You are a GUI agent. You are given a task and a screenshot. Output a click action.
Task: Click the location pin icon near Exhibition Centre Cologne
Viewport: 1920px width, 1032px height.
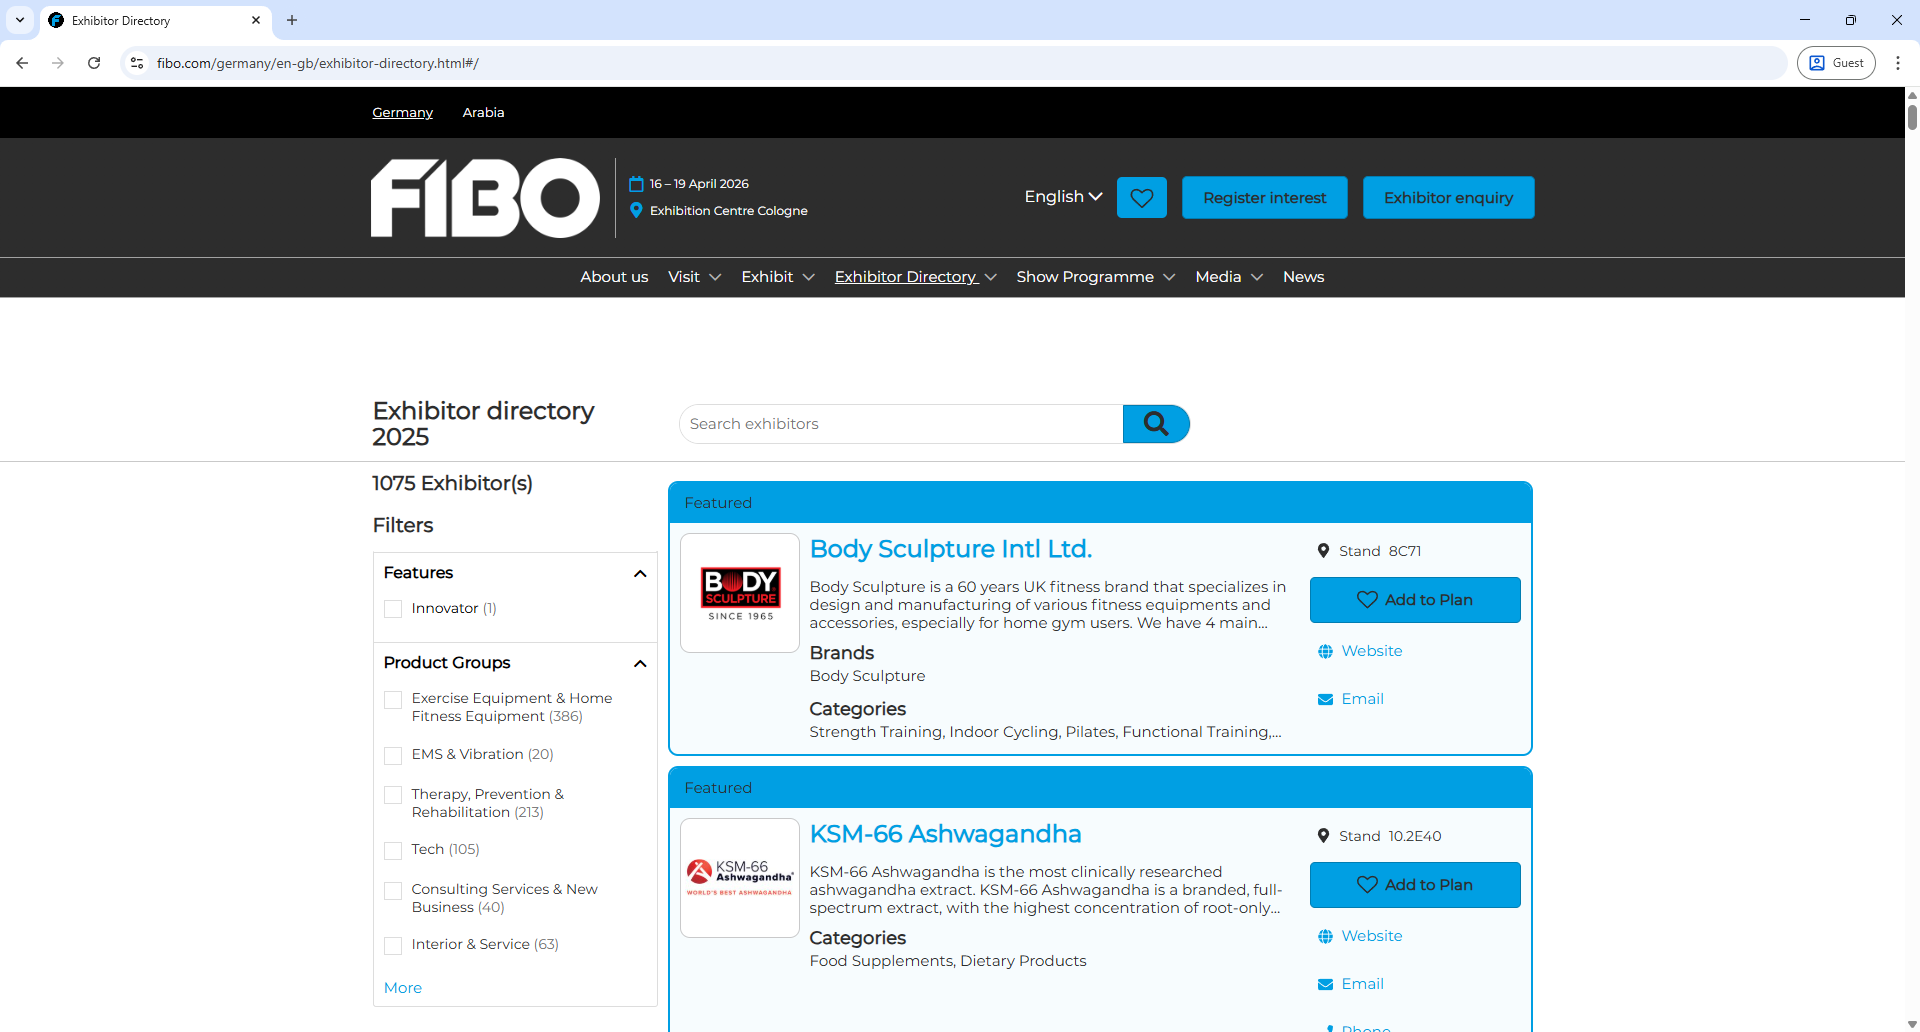point(636,210)
